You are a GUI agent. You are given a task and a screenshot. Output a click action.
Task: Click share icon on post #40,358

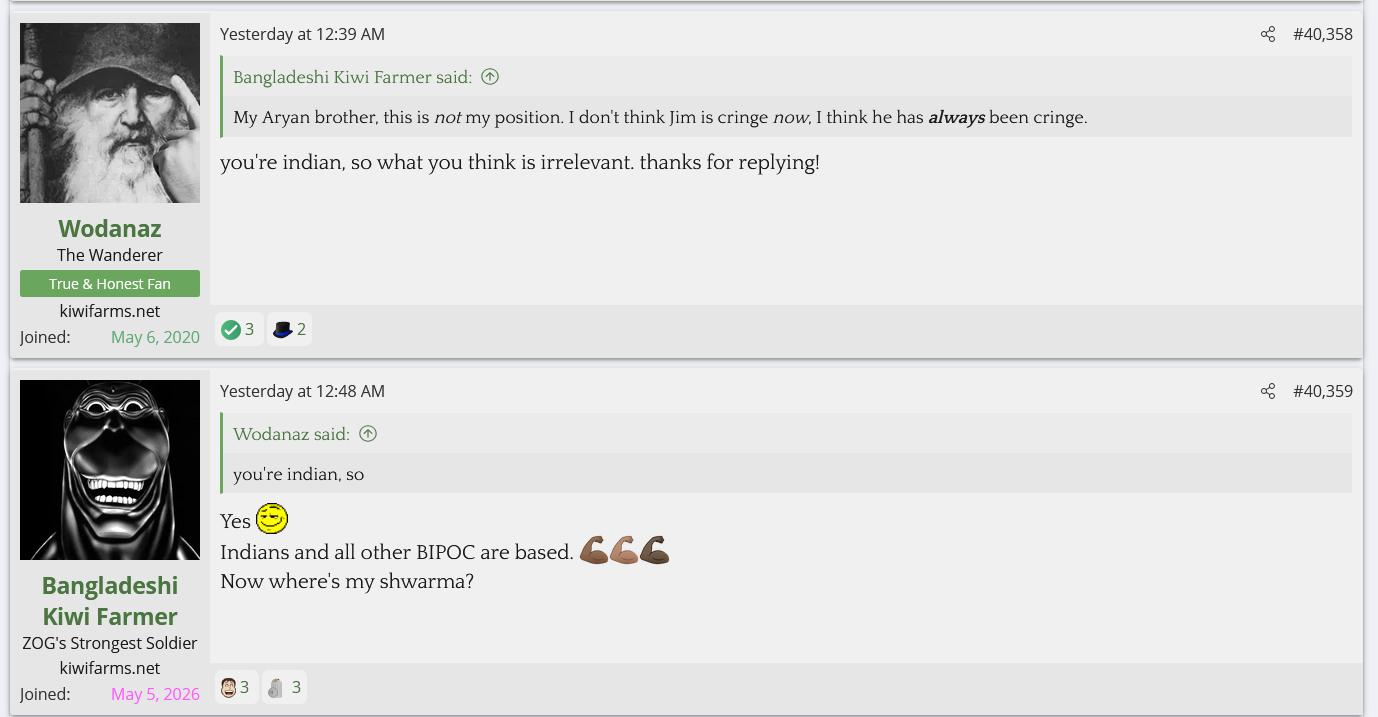coord(1268,35)
